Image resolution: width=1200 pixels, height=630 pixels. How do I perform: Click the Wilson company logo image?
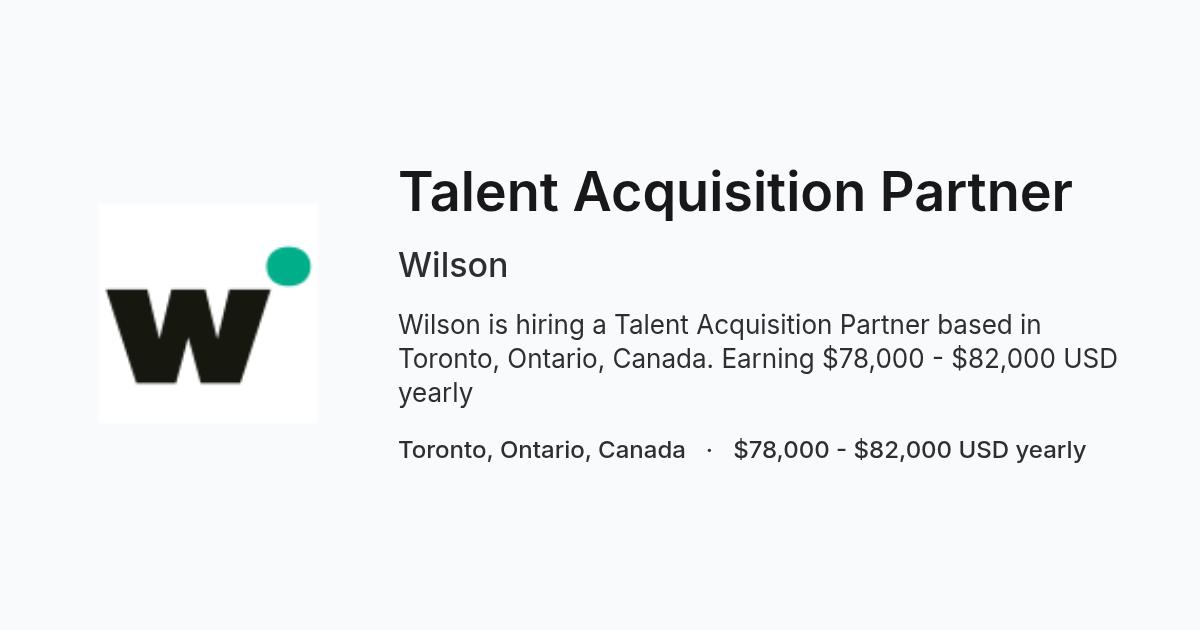[208, 314]
